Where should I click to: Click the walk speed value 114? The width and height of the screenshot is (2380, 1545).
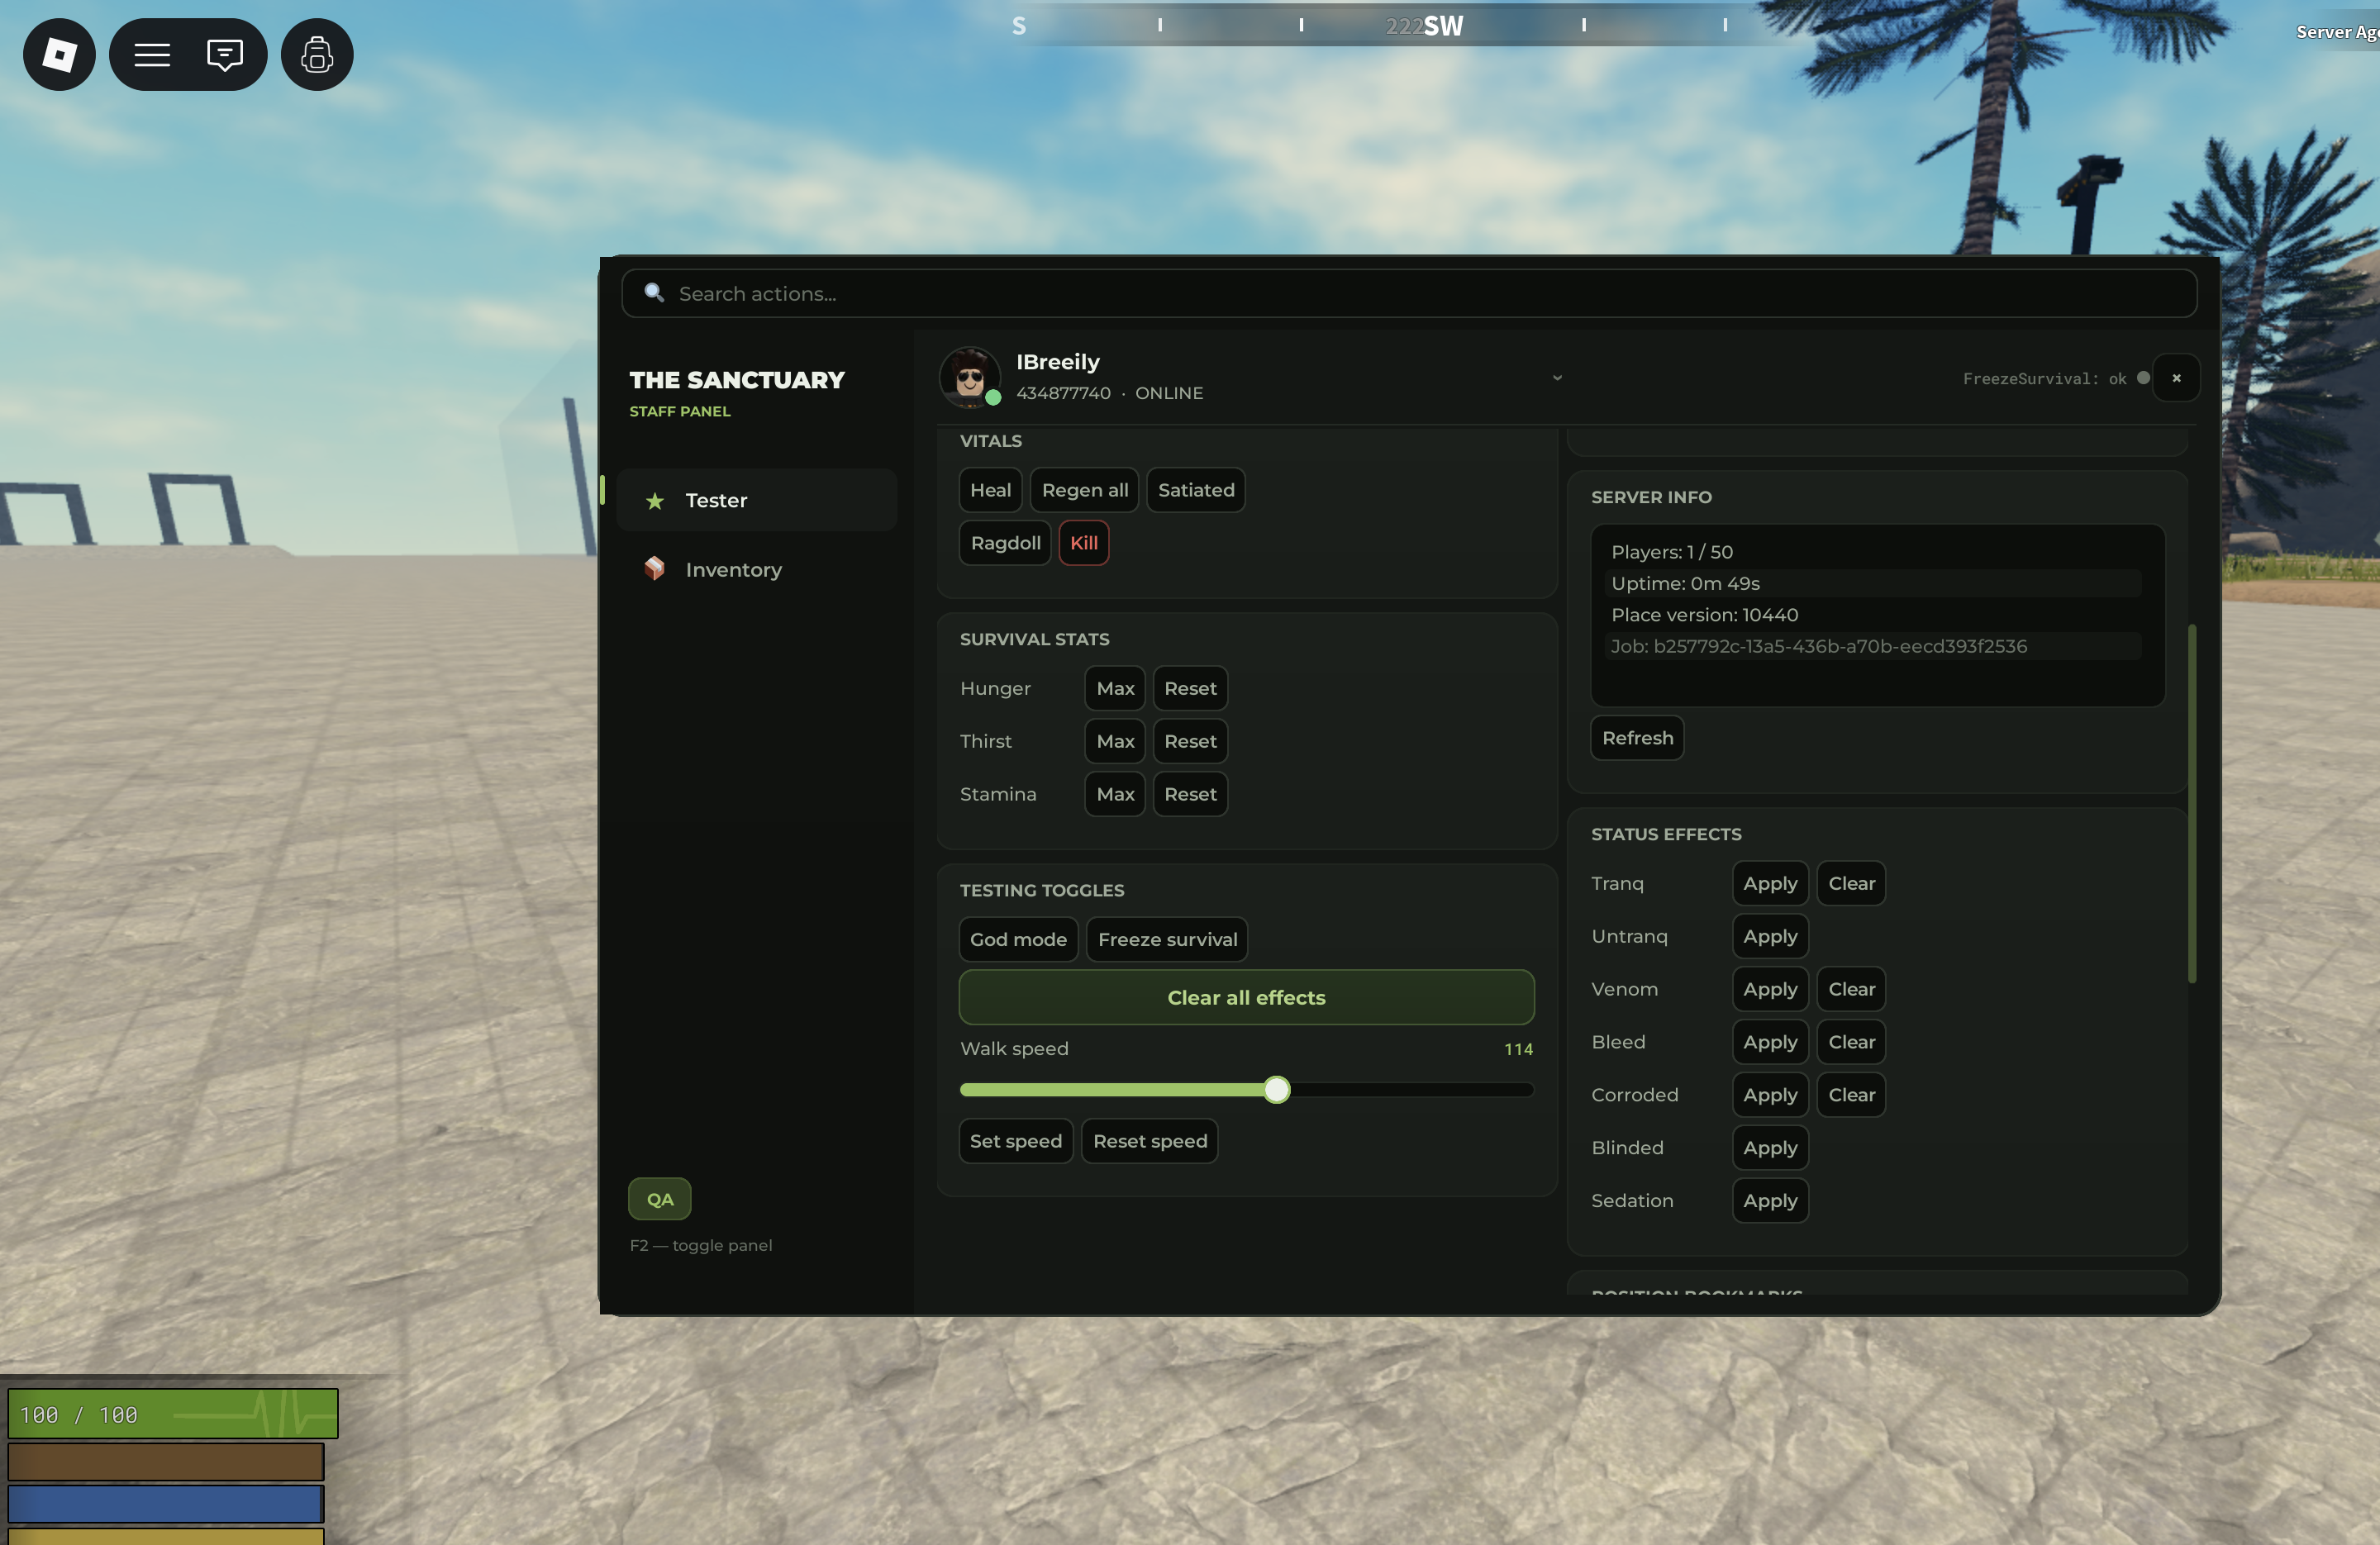pos(1518,1049)
